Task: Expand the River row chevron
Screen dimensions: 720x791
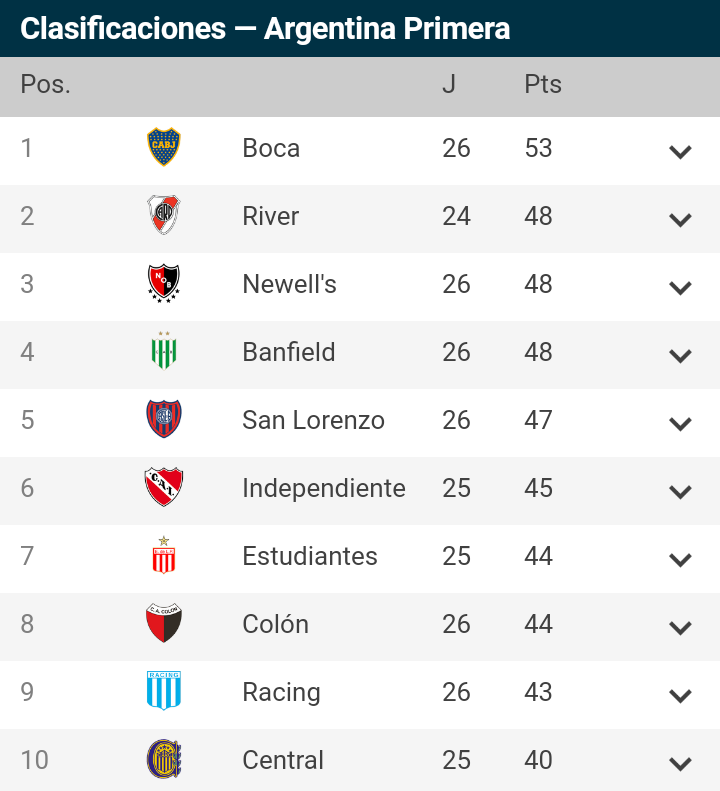Action: click(680, 219)
